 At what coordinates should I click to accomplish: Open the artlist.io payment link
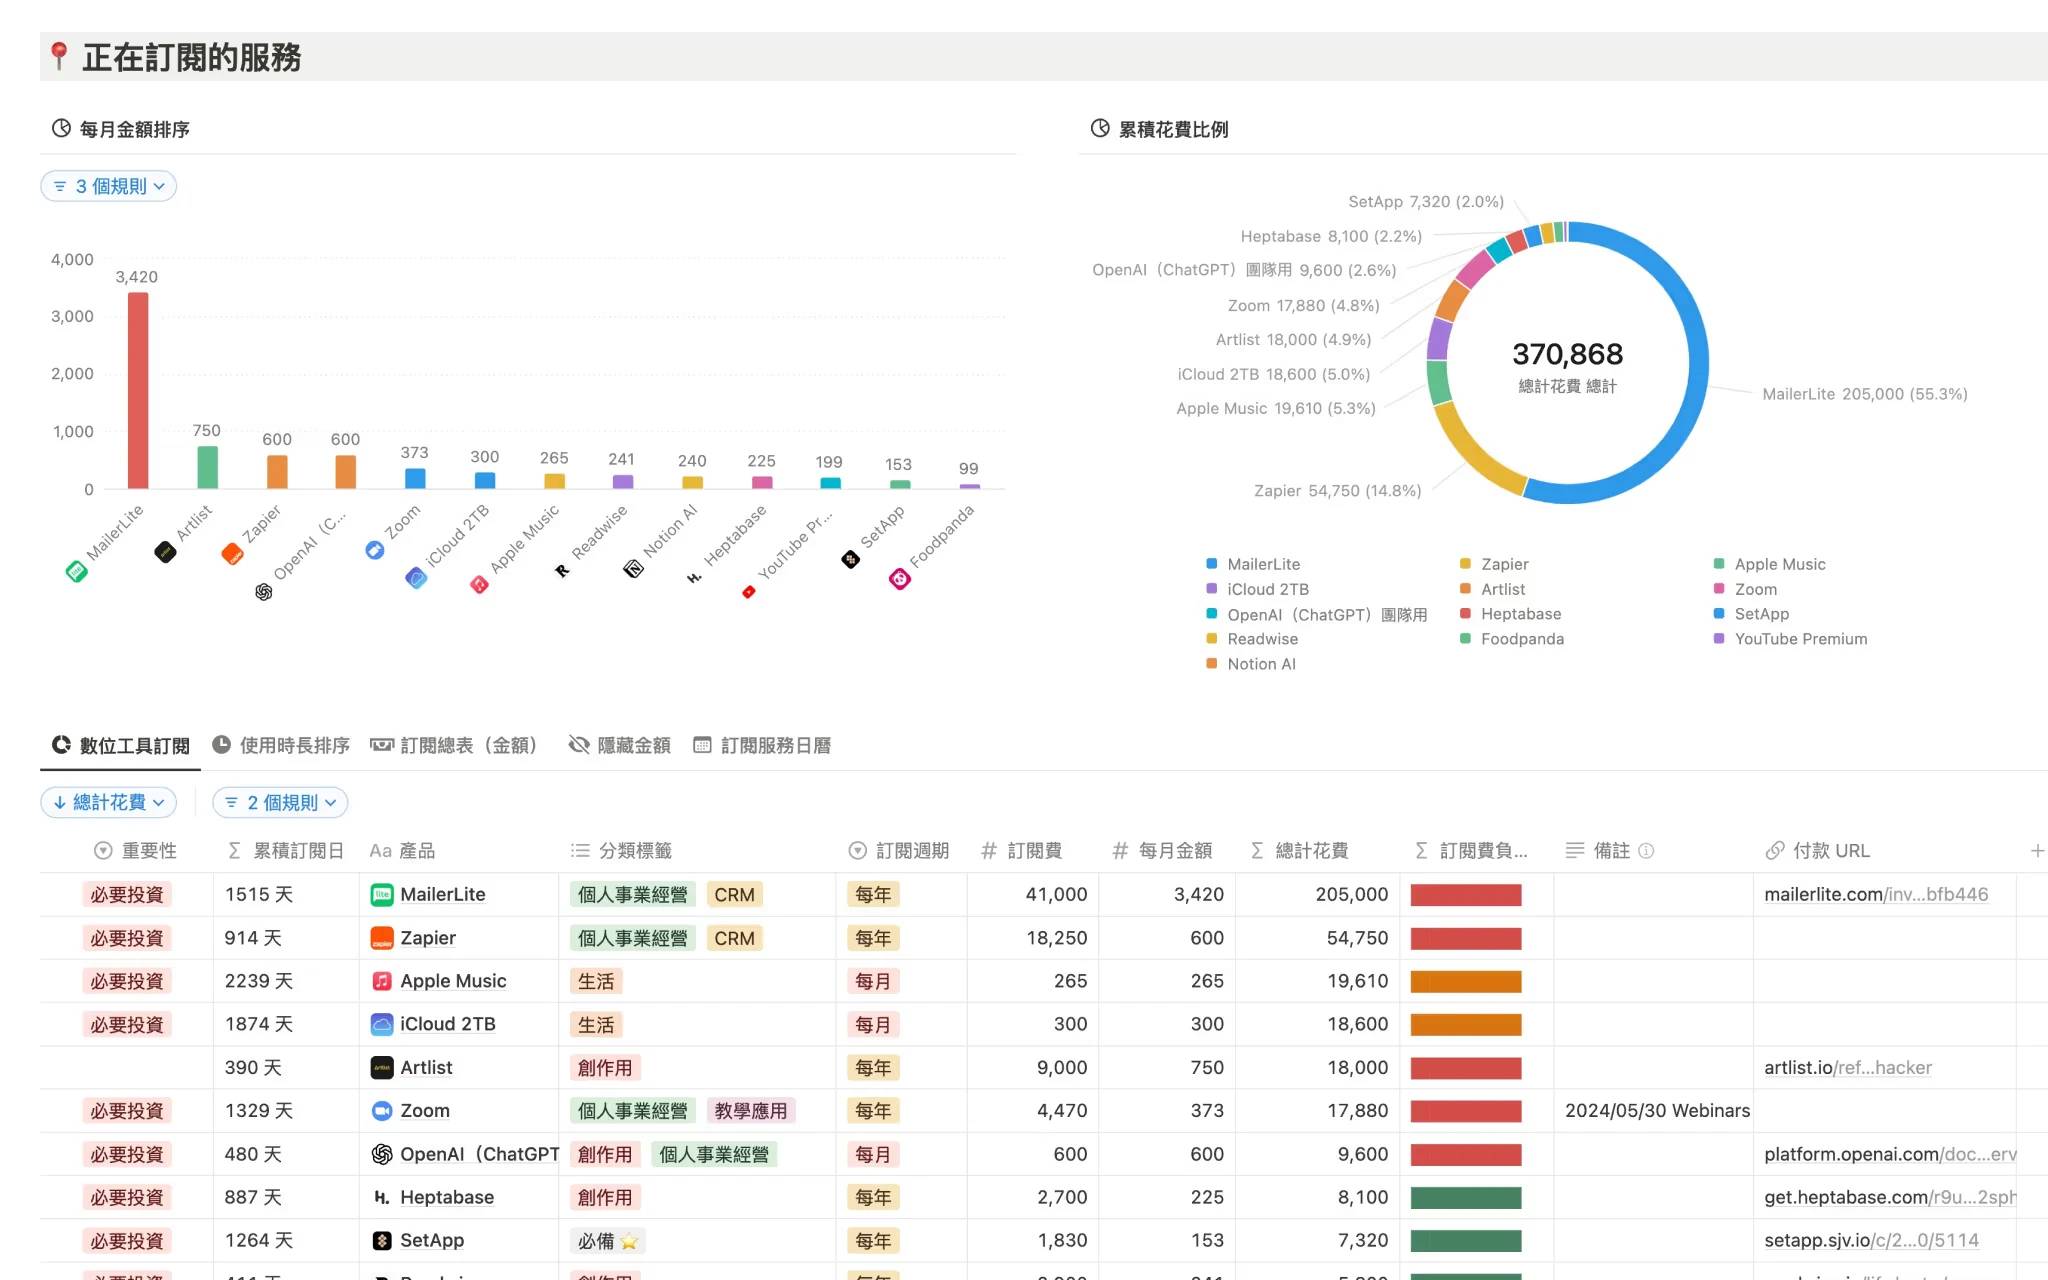pyautogui.click(x=1848, y=1068)
